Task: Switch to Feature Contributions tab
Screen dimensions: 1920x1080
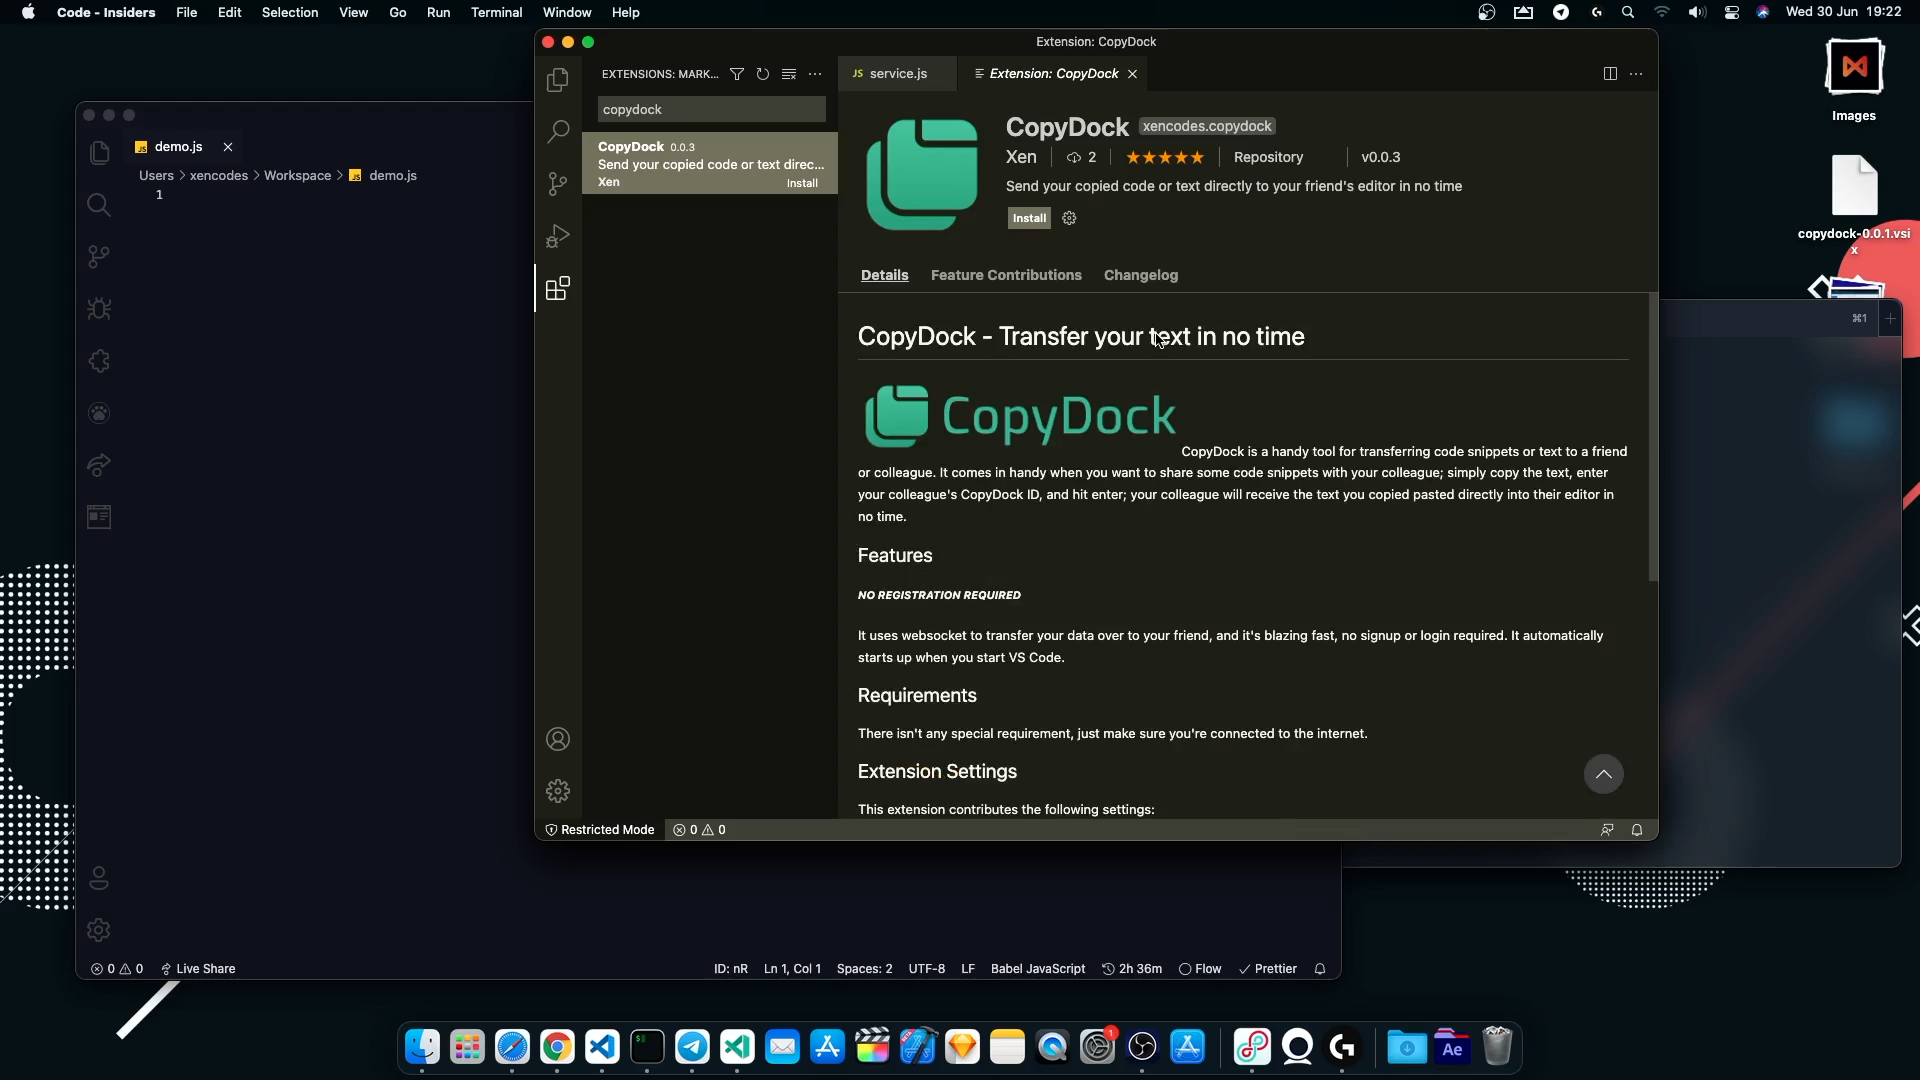Action: coord(1006,275)
